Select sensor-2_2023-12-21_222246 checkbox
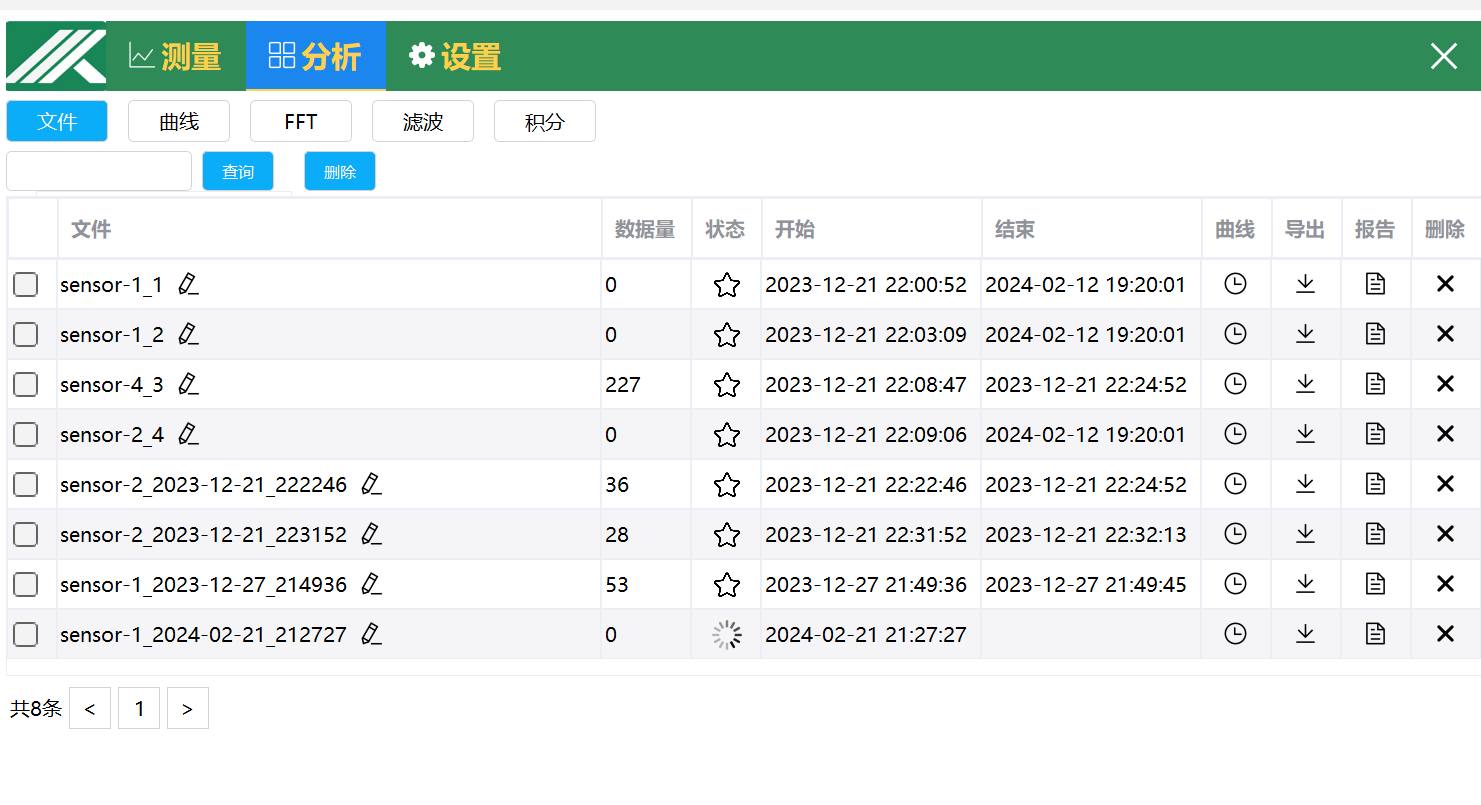The image size is (1481, 805). coord(26,485)
